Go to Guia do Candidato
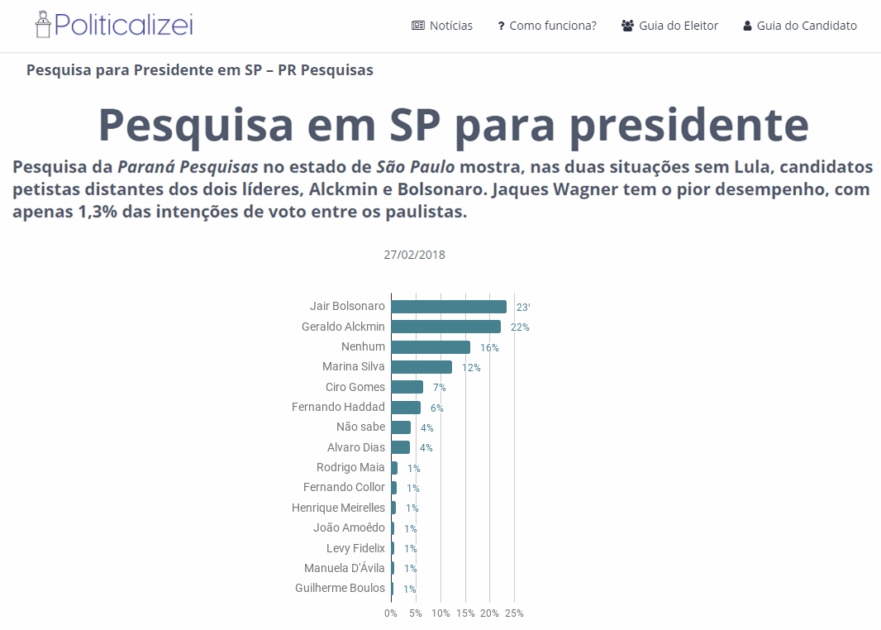Viewport: 881px width, 630px height. [x=806, y=26]
